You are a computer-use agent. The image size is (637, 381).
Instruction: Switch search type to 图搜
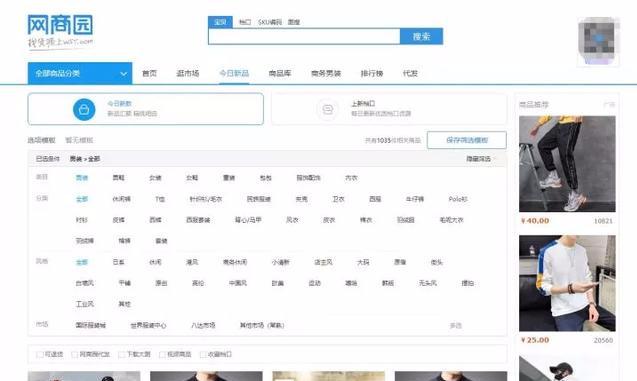[x=294, y=22]
